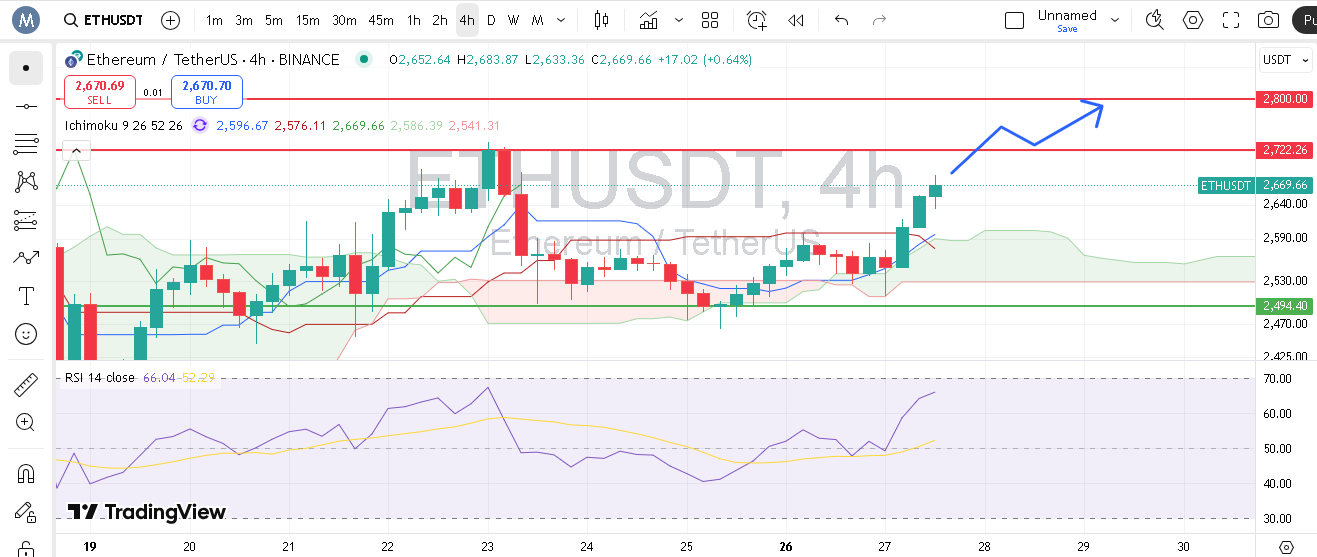Expand the indicator favorites dropdown arrow
Viewport: 1317px width, 557px height.
pos(680,20)
